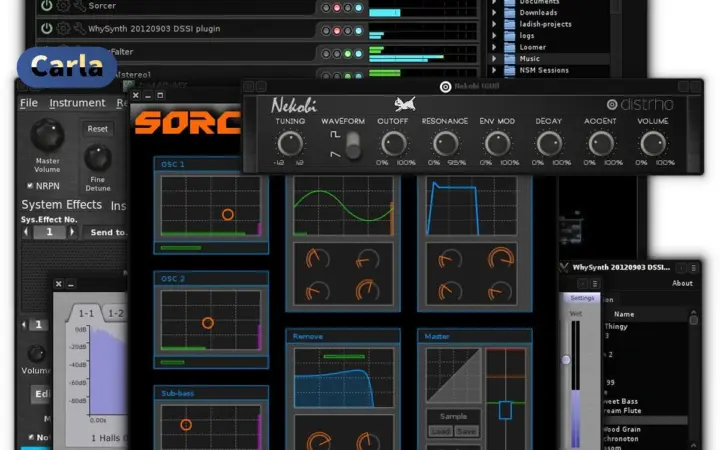Click the red LED in WhySynth plugin row

point(337,31)
